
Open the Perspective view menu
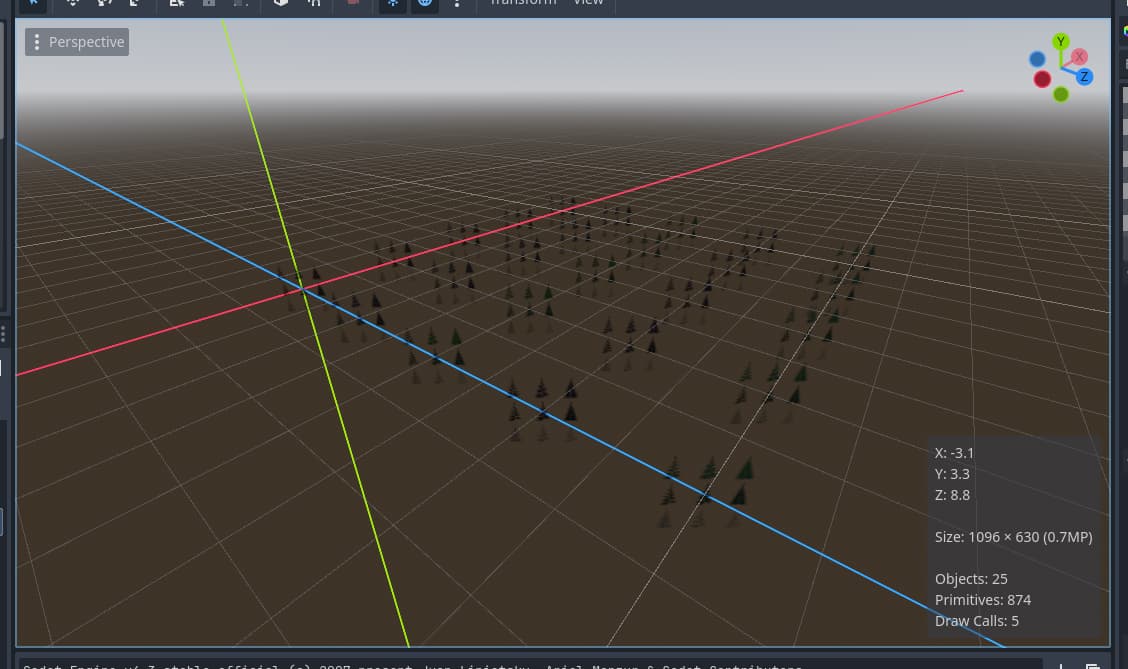pyautogui.click(x=77, y=42)
